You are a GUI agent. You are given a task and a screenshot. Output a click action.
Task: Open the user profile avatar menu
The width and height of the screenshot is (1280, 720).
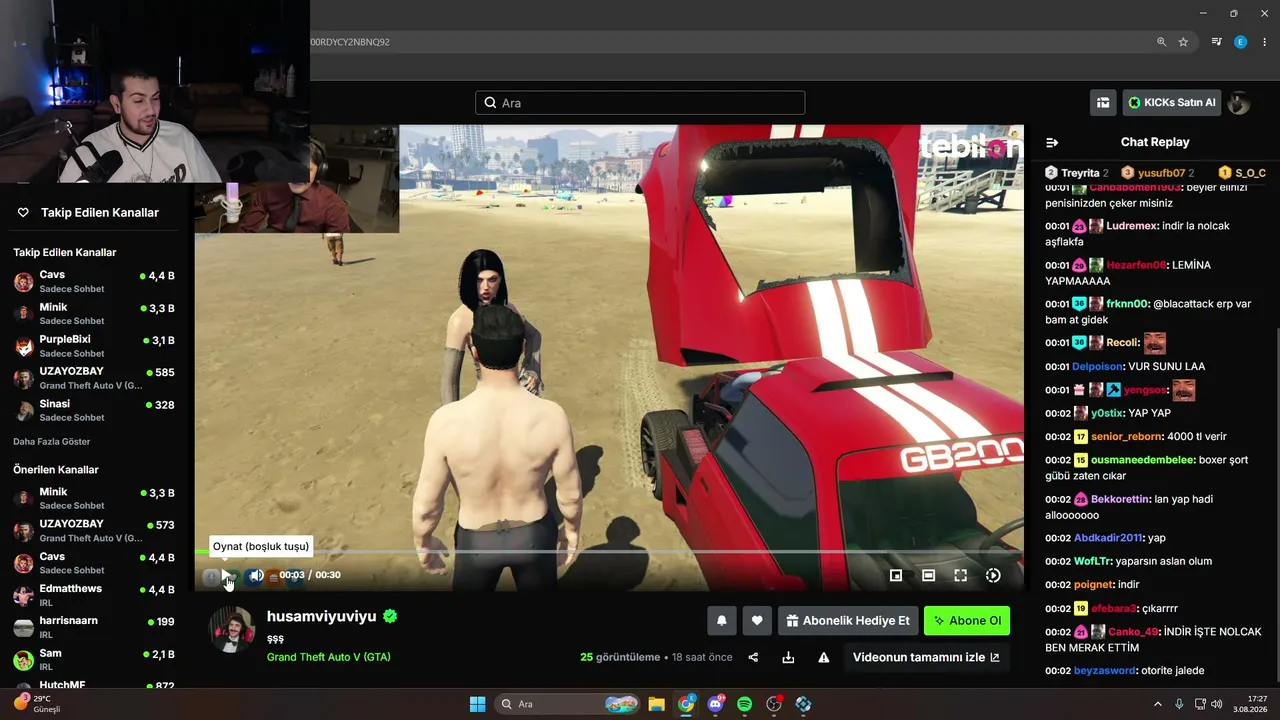[1239, 103]
